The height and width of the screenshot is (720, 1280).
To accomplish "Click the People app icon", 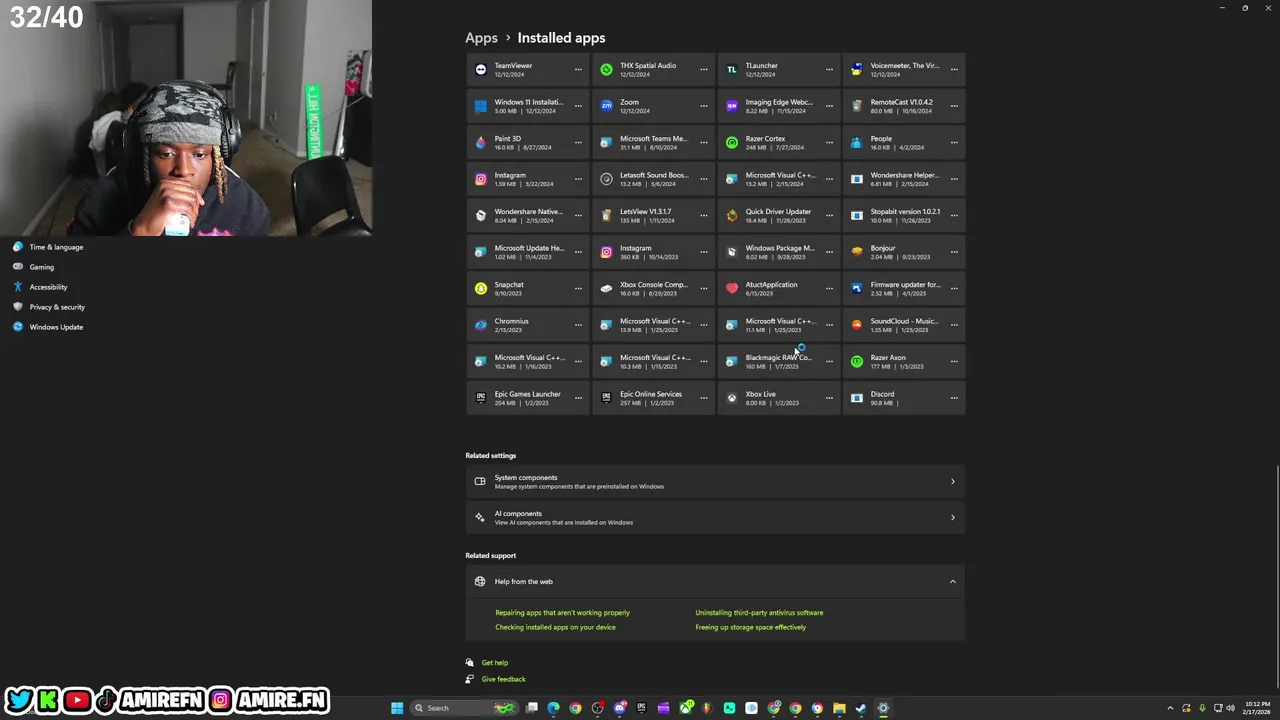I will tap(857, 143).
